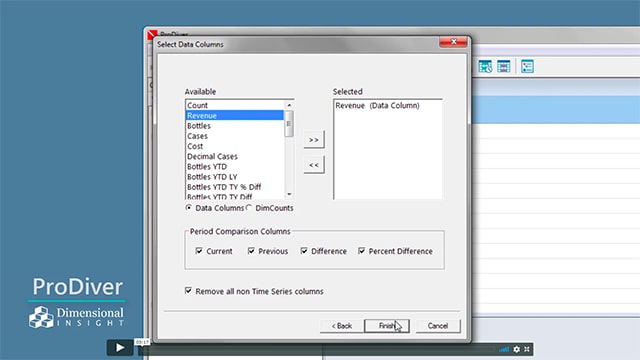Image resolution: width=640 pixels, height=360 pixels.
Task: Uncheck the Previous checkbox
Action: click(251, 251)
